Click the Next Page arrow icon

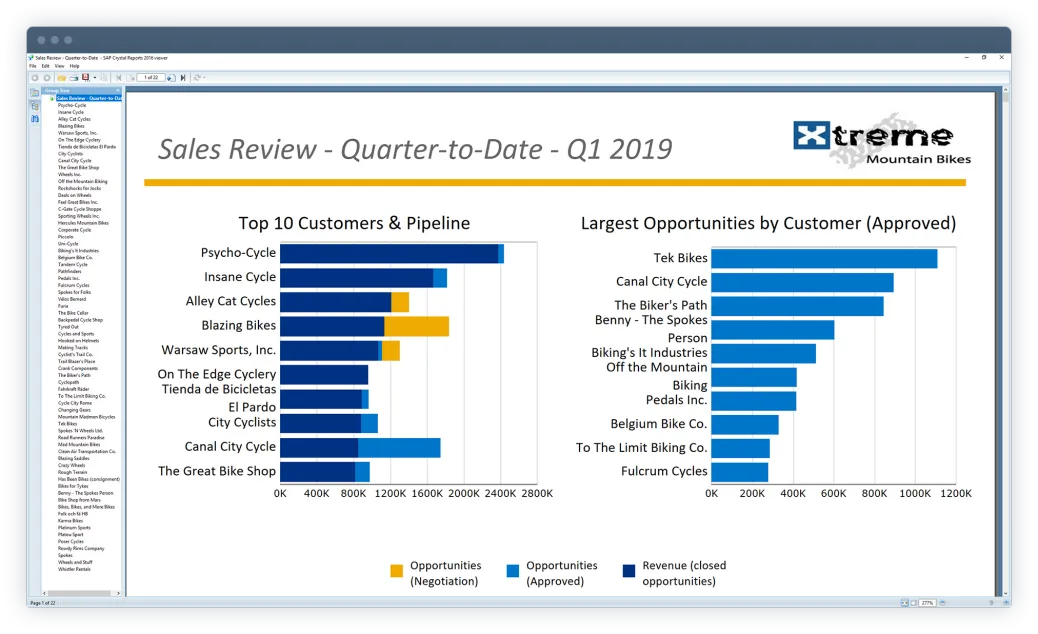click(171, 77)
